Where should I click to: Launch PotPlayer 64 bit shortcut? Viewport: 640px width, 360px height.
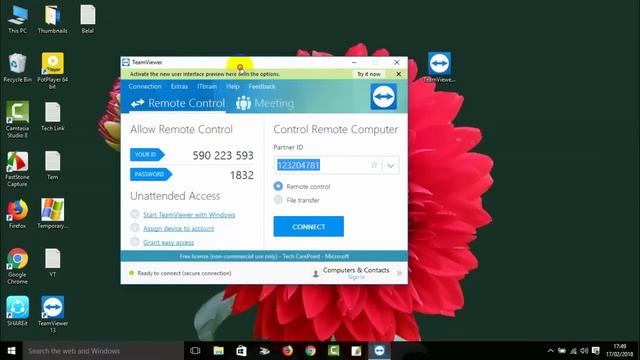[53, 69]
